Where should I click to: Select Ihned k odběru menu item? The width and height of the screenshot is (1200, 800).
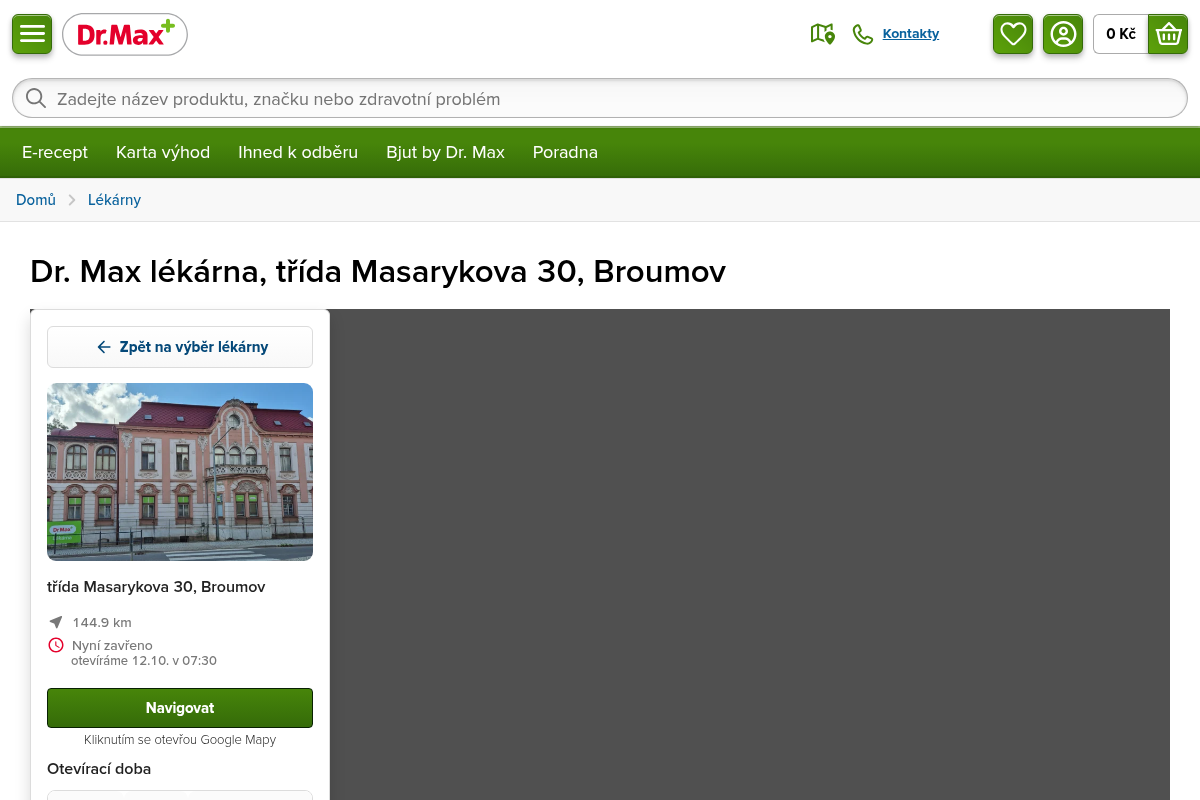point(298,152)
